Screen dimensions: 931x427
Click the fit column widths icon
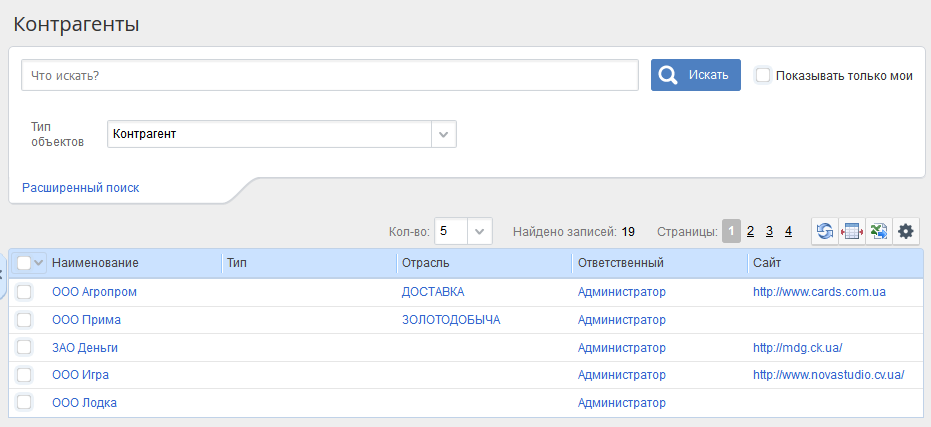[852, 231]
